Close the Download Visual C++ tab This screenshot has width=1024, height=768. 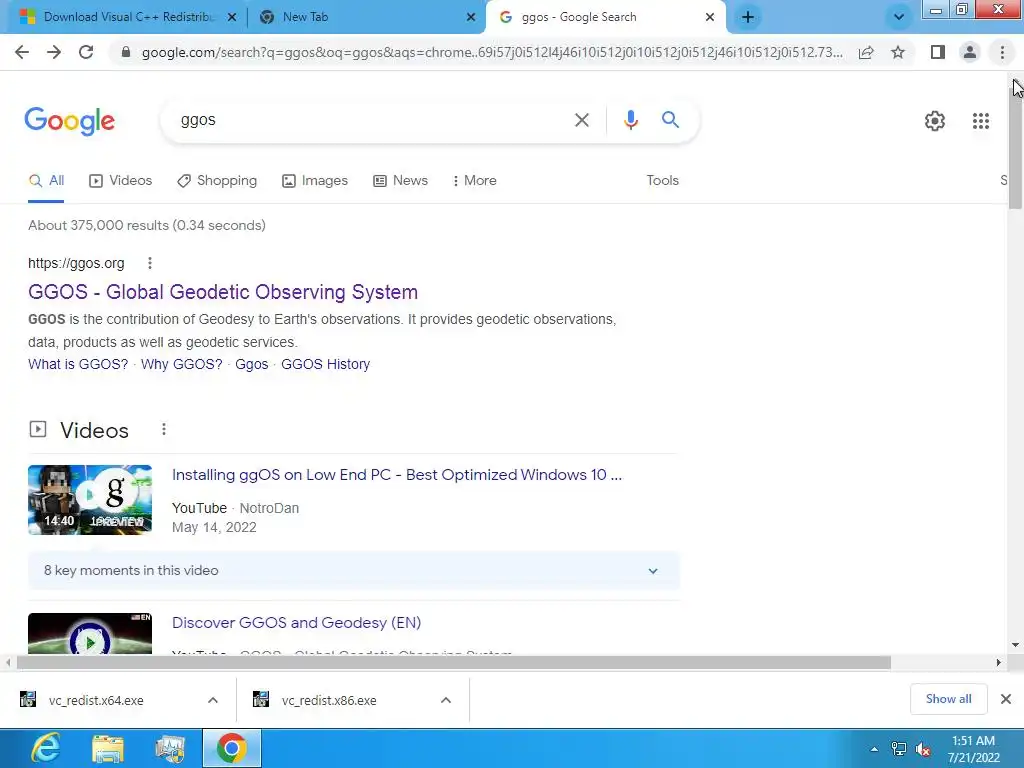[232, 17]
